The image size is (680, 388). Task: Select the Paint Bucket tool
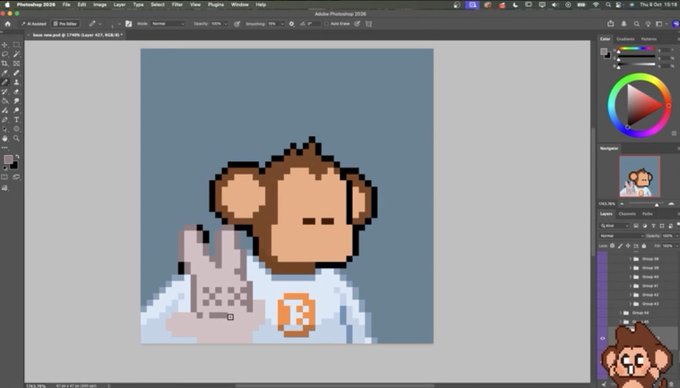pyautogui.click(x=5, y=101)
